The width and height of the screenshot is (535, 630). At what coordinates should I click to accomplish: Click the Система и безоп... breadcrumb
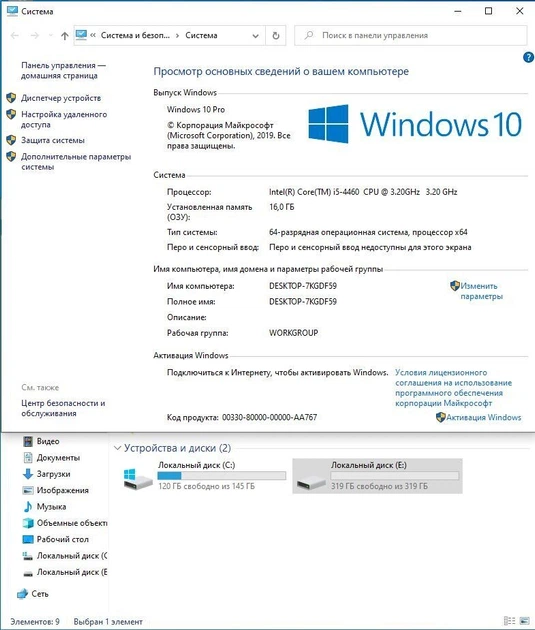(x=135, y=35)
